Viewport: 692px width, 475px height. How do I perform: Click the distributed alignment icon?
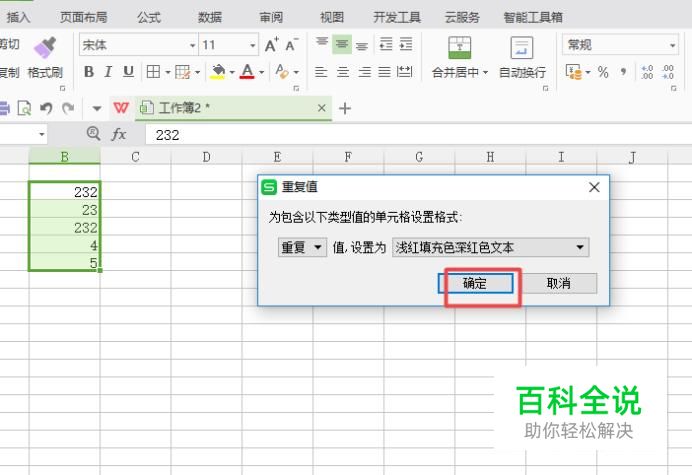point(404,72)
